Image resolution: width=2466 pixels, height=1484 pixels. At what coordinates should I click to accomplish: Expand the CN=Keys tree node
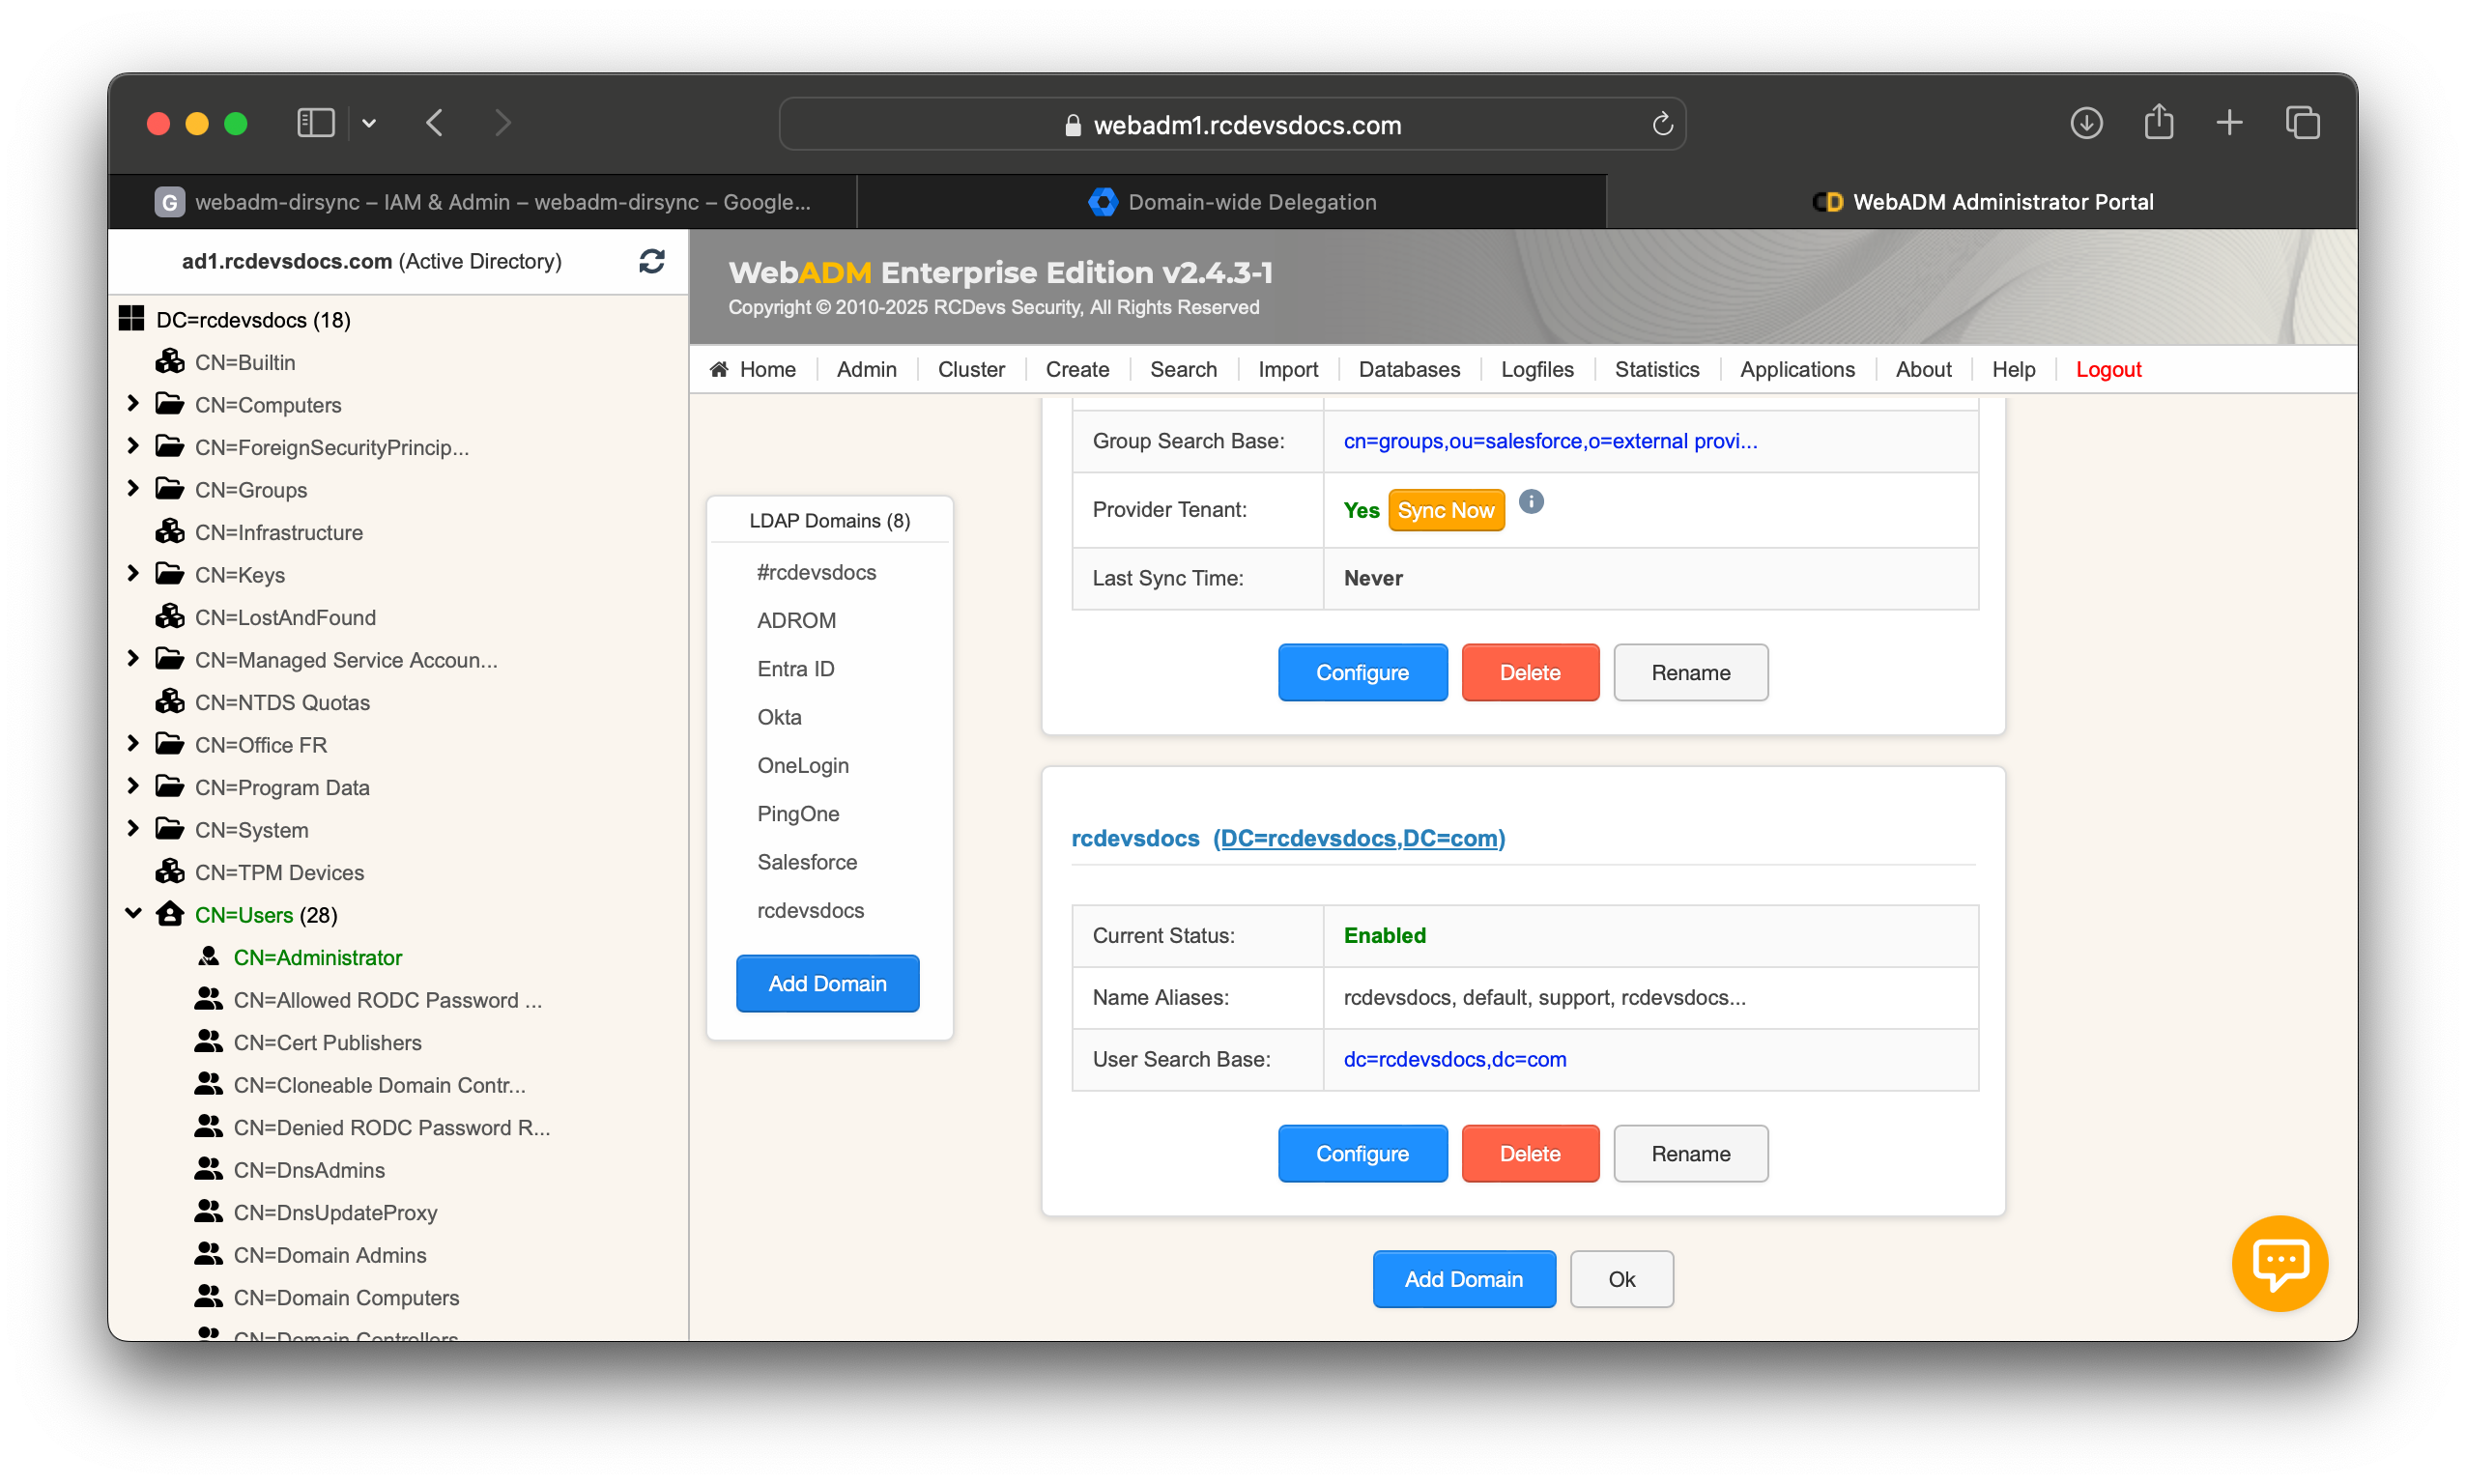pos(133,573)
